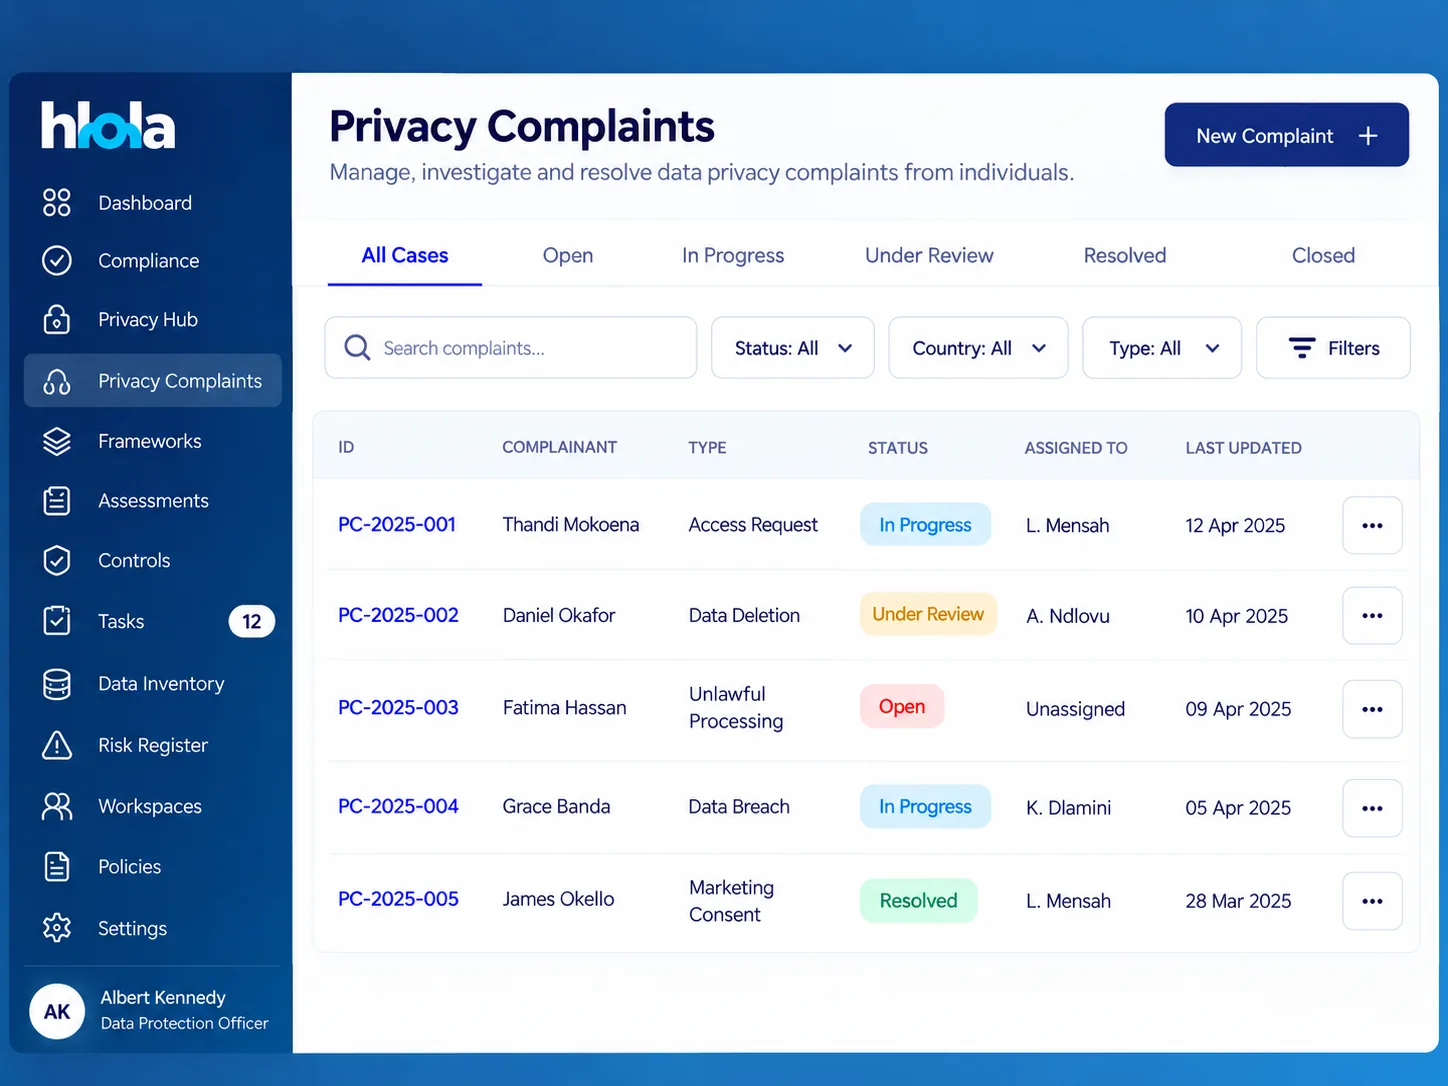Click the Risk Register warning triangle icon

[x=57, y=745]
